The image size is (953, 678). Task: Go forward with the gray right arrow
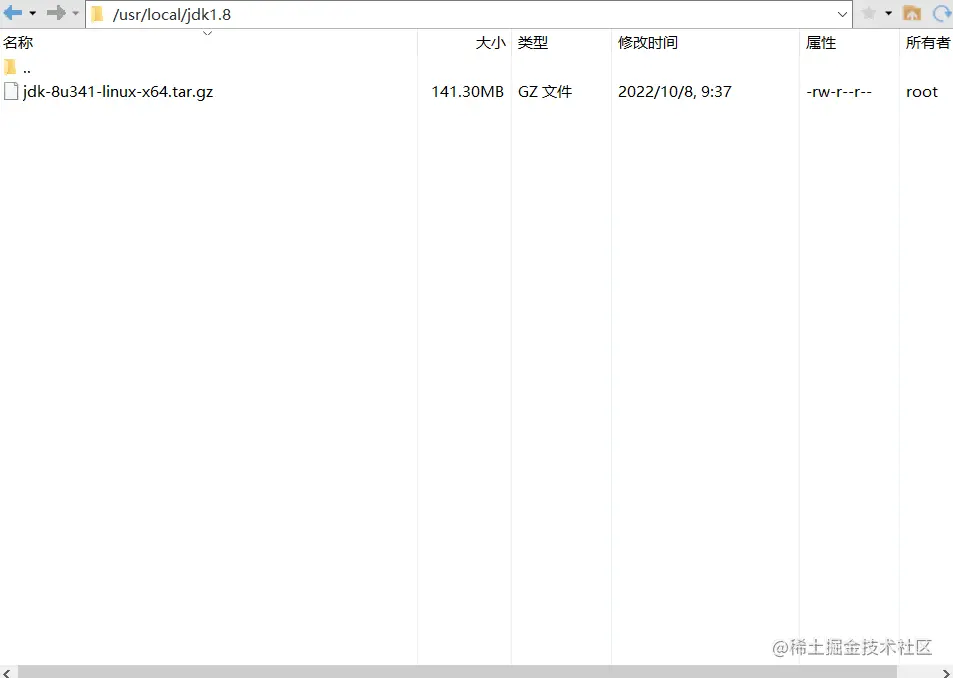pos(56,13)
